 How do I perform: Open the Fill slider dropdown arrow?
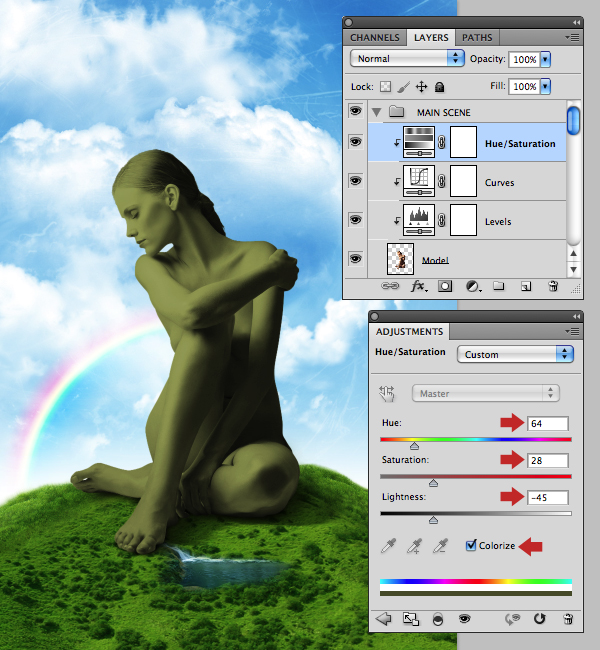pos(546,86)
